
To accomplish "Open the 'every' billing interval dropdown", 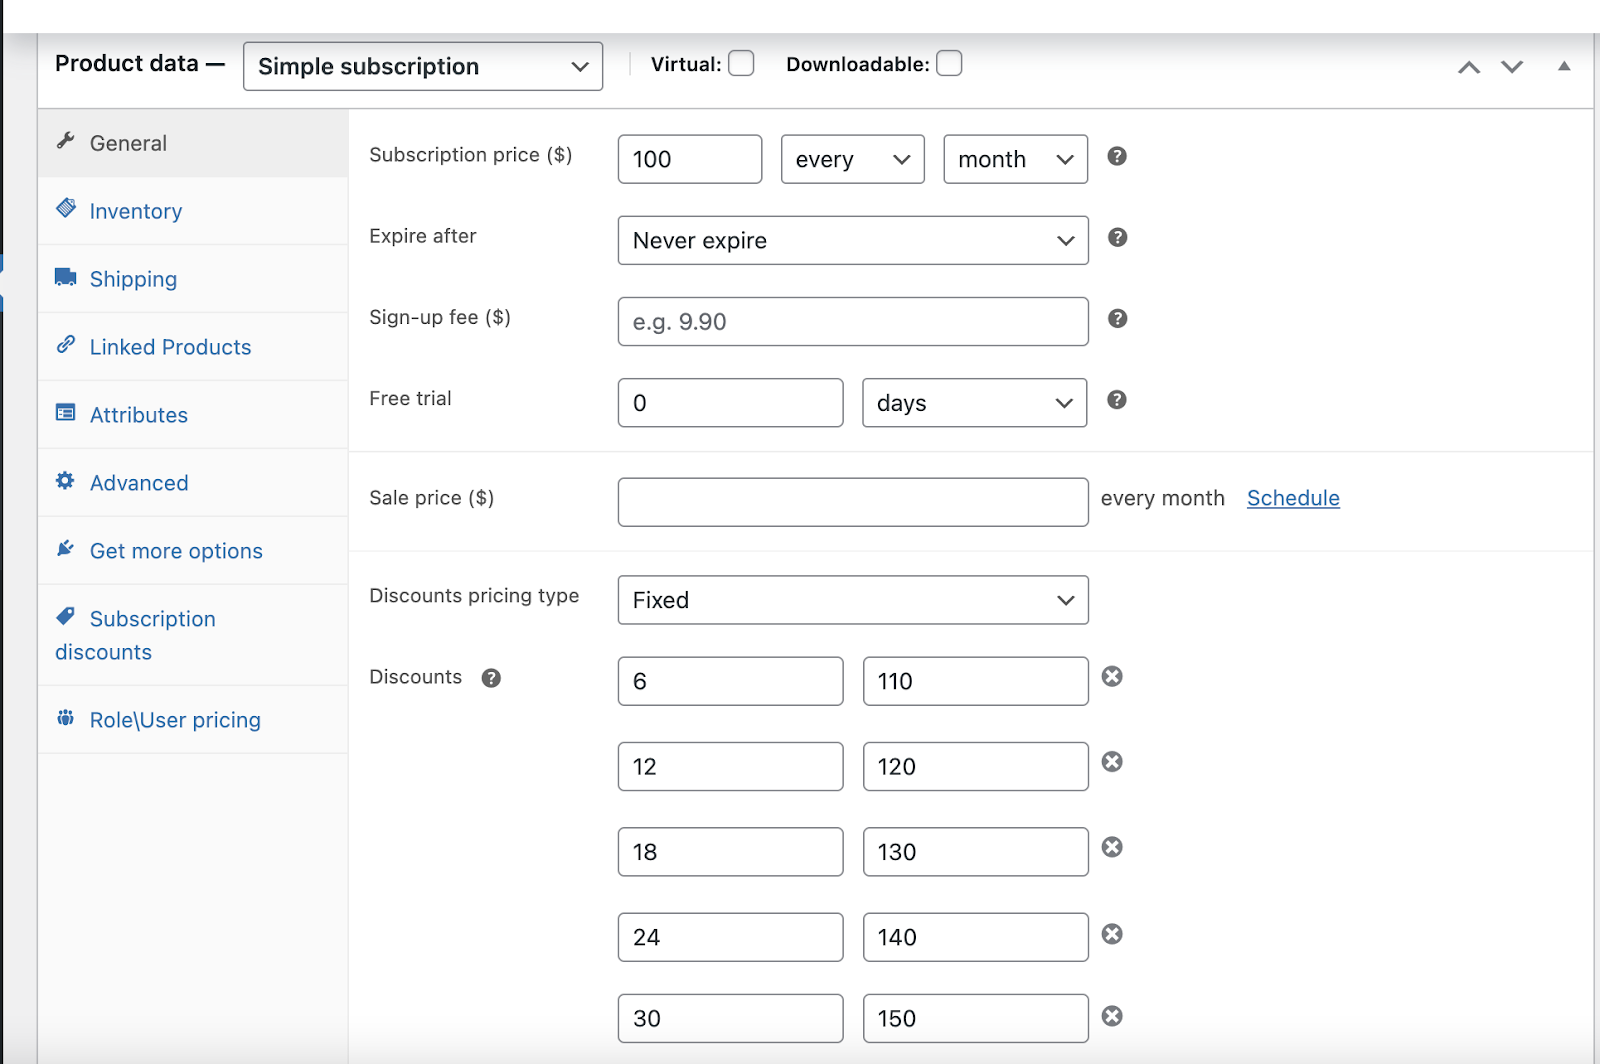I will coord(853,159).
